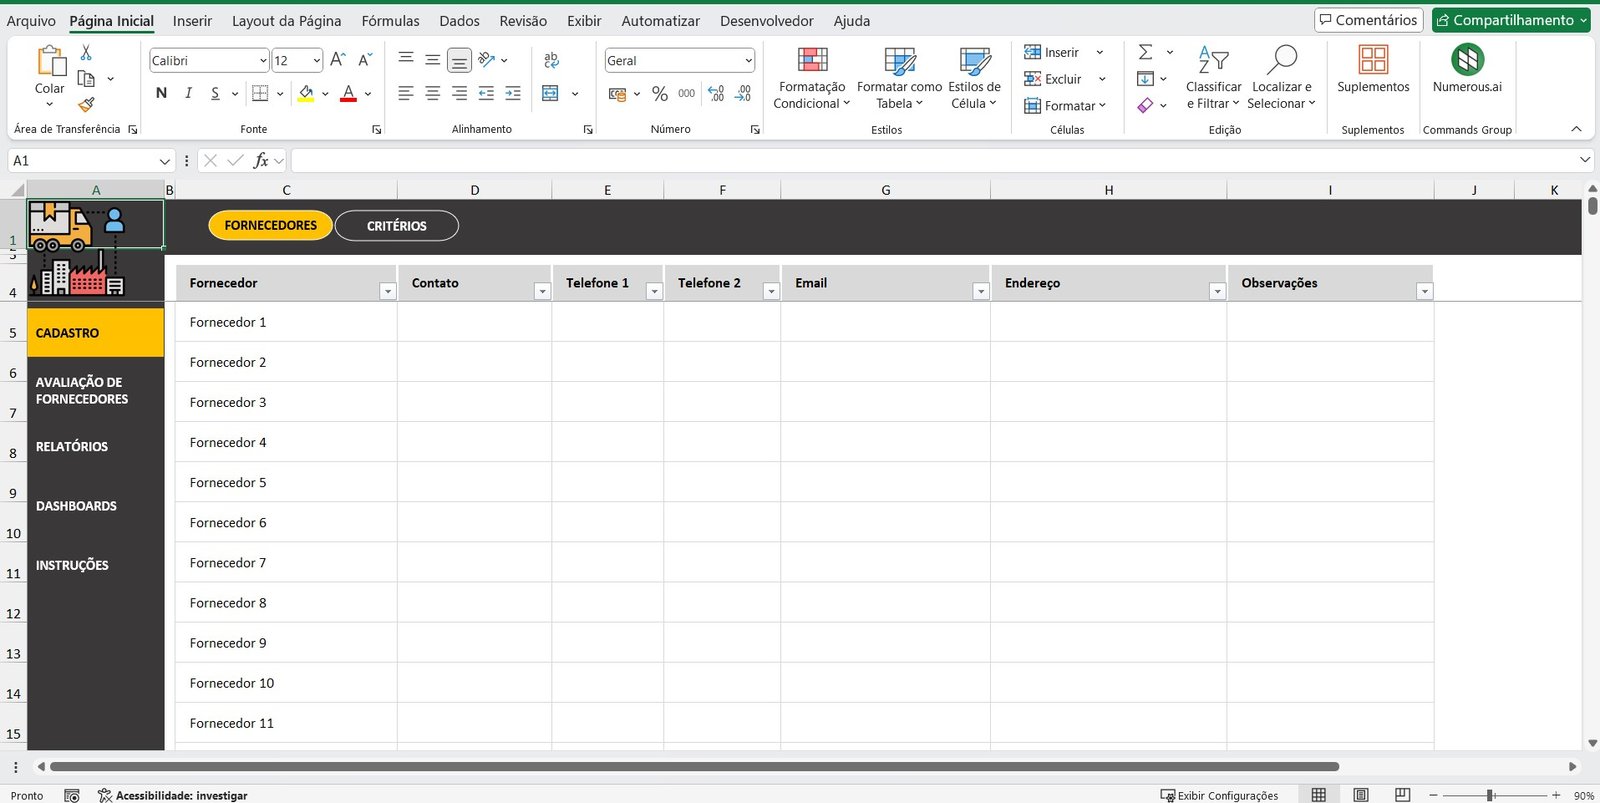Switch to the Dados ribbon tab

click(x=459, y=21)
